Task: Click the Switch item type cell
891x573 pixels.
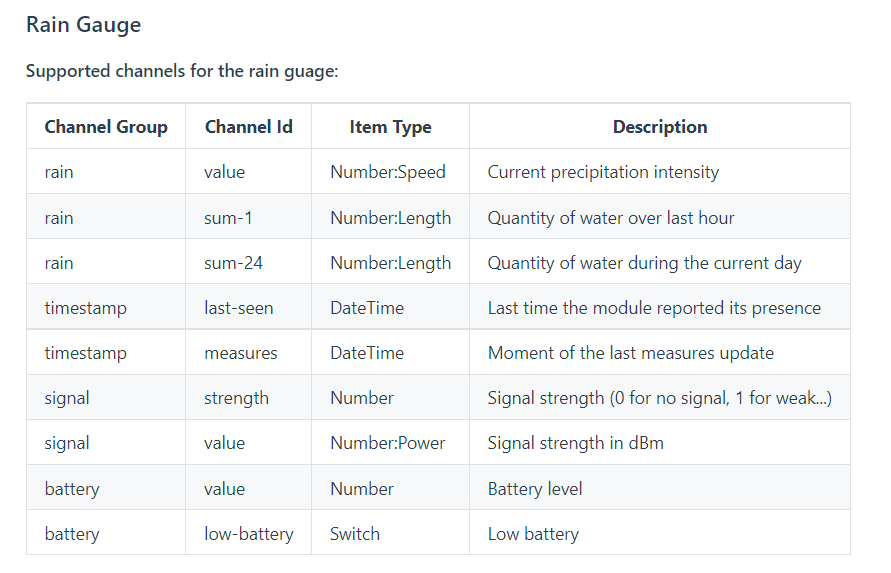Action: 355,534
